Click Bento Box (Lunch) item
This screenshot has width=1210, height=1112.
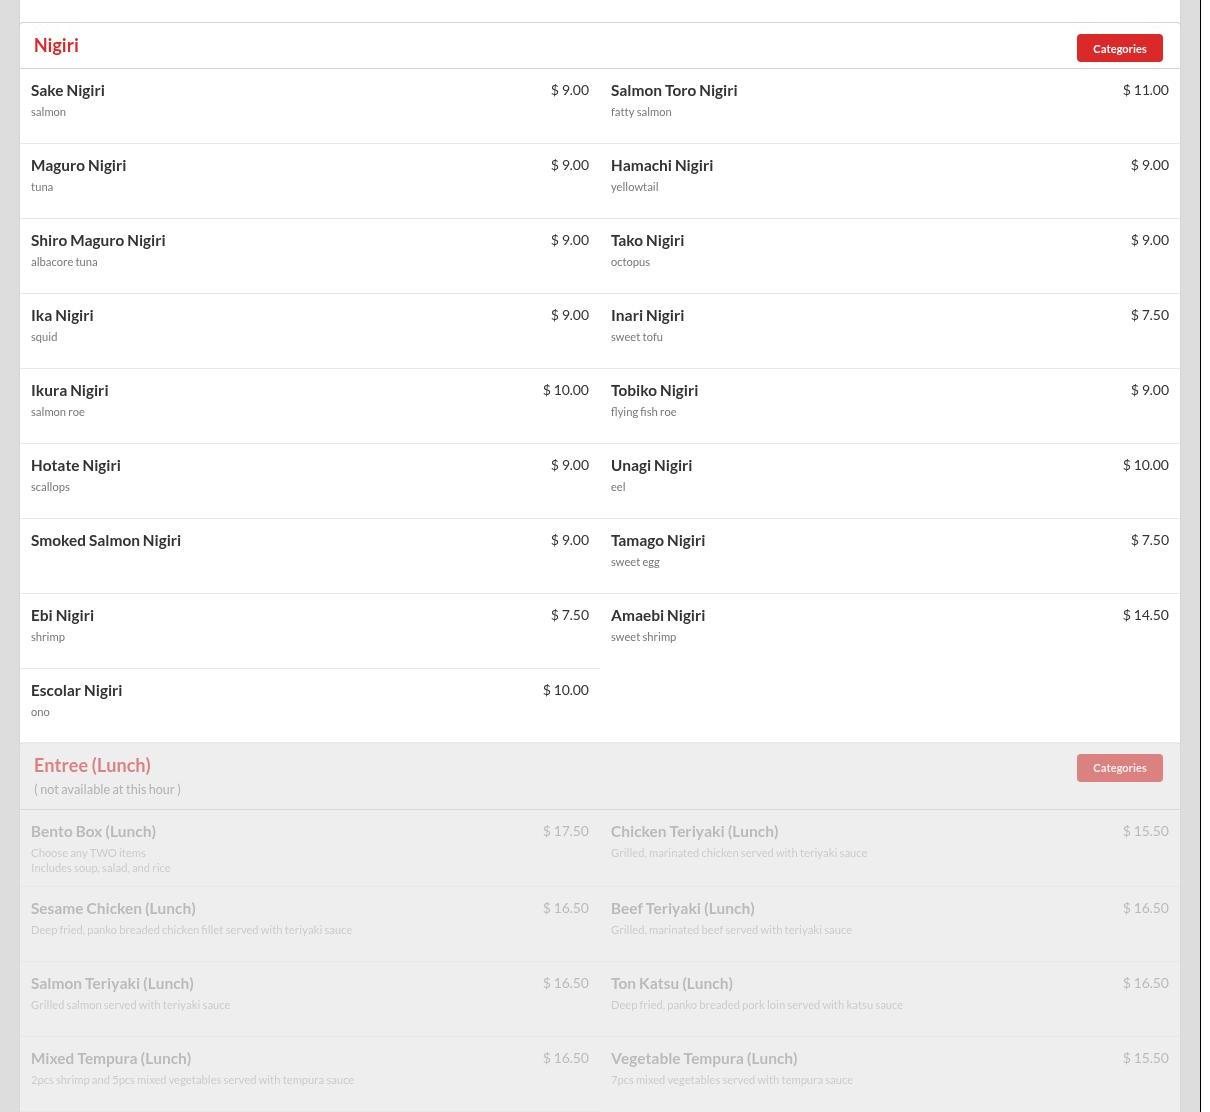310,848
